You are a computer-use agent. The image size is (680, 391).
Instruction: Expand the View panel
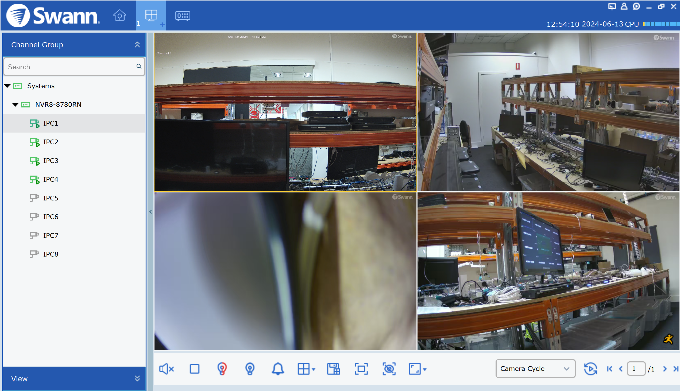[137, 378]
